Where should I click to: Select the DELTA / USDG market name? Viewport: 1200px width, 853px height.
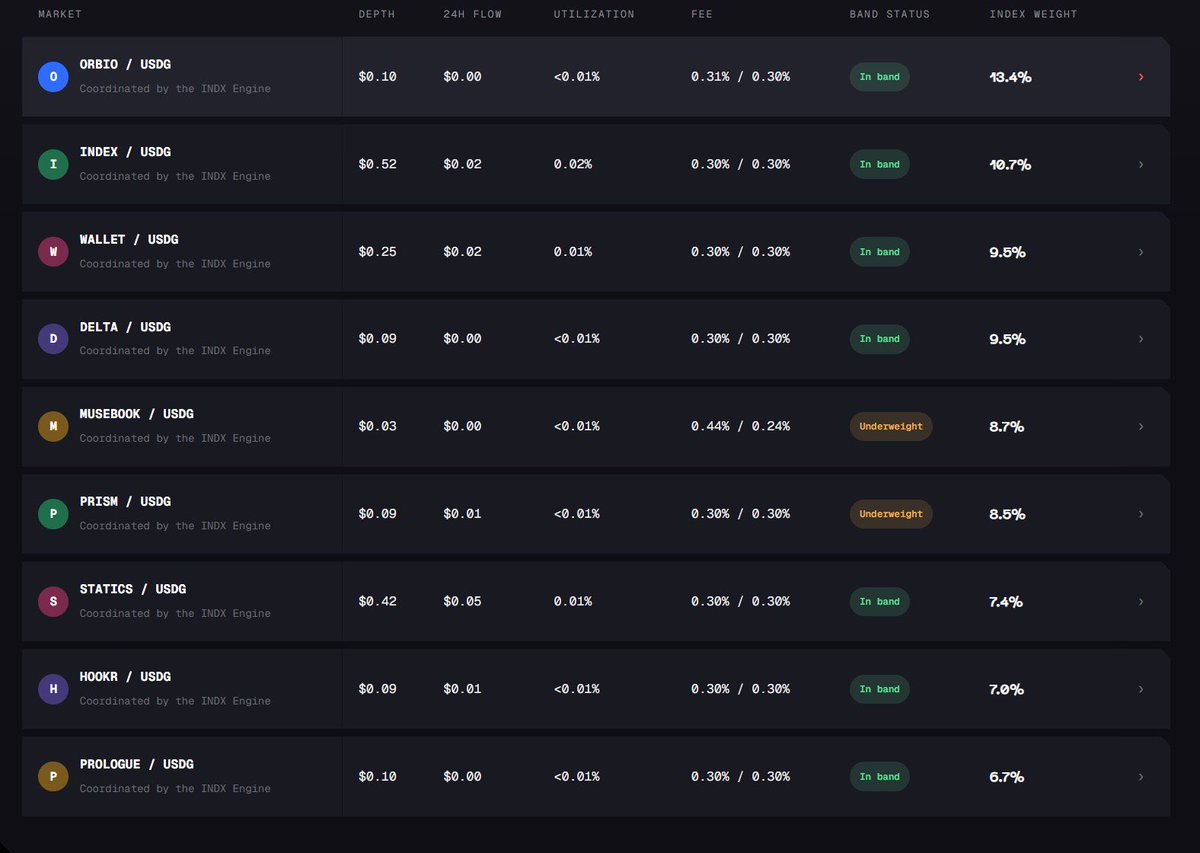125,327
